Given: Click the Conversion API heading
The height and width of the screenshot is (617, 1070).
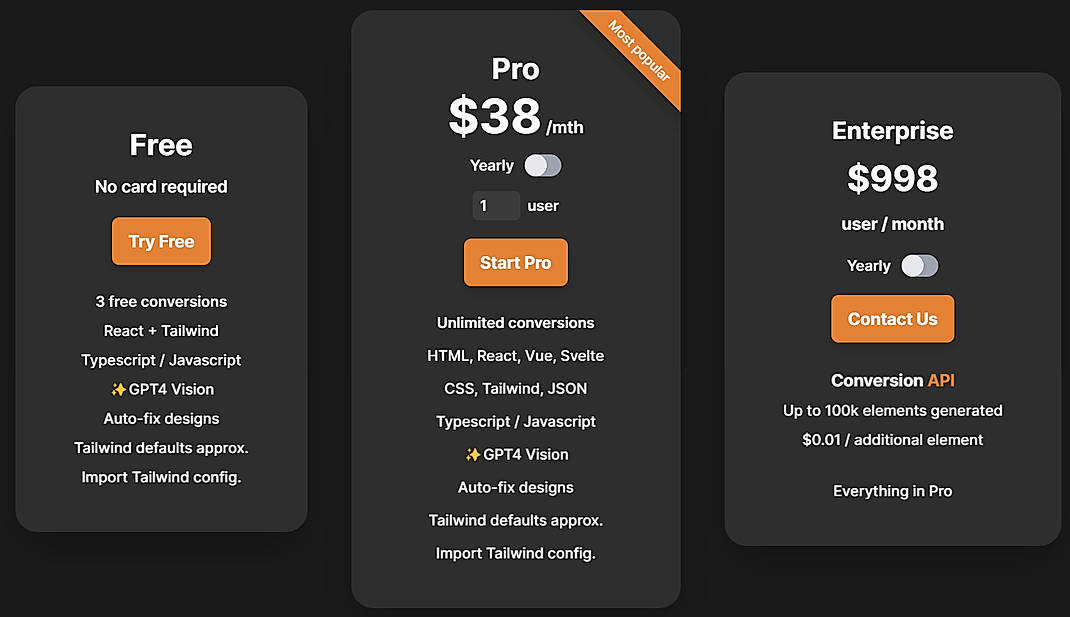Looking at the screenshot, I should click(x=892, y=380).
